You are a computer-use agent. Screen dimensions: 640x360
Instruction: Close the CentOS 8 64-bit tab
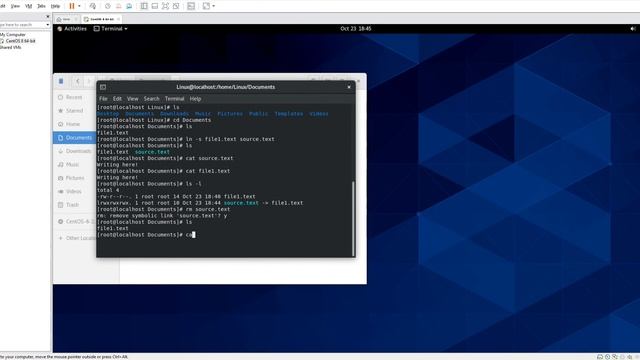coord(118,19)
